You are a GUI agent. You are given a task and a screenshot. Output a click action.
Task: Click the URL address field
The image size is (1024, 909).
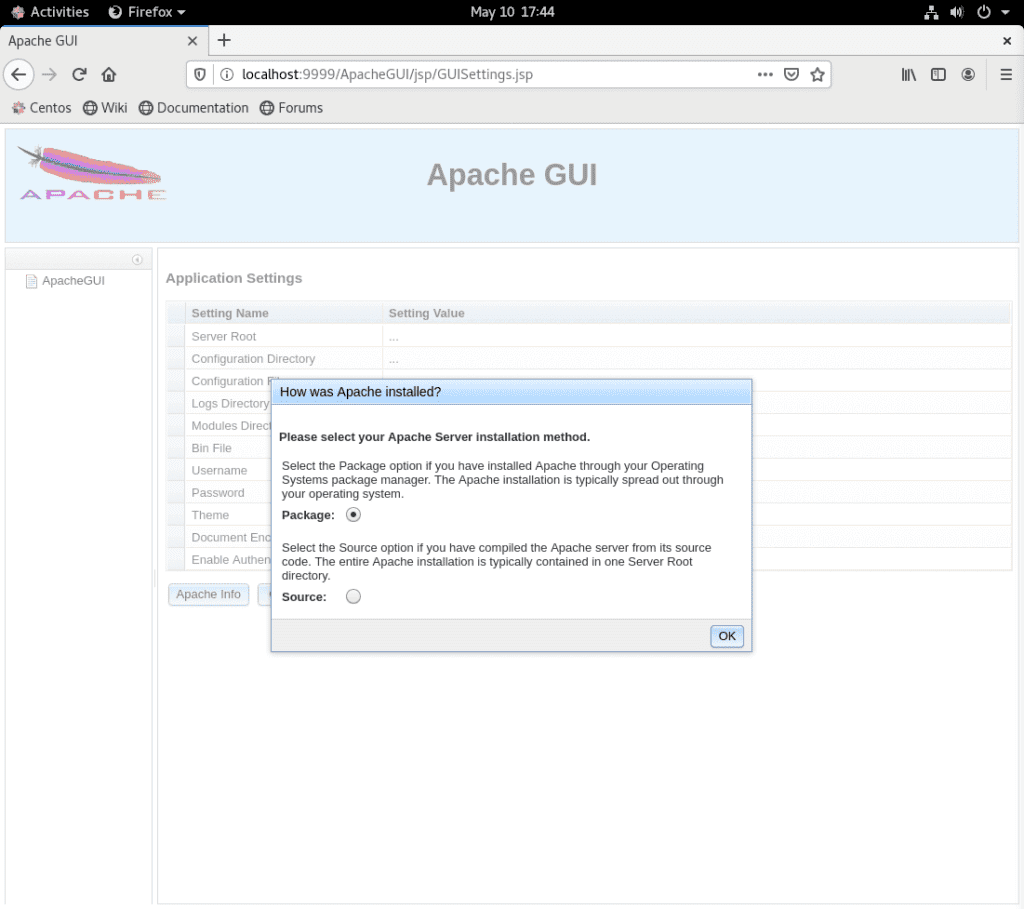point(490,74)
